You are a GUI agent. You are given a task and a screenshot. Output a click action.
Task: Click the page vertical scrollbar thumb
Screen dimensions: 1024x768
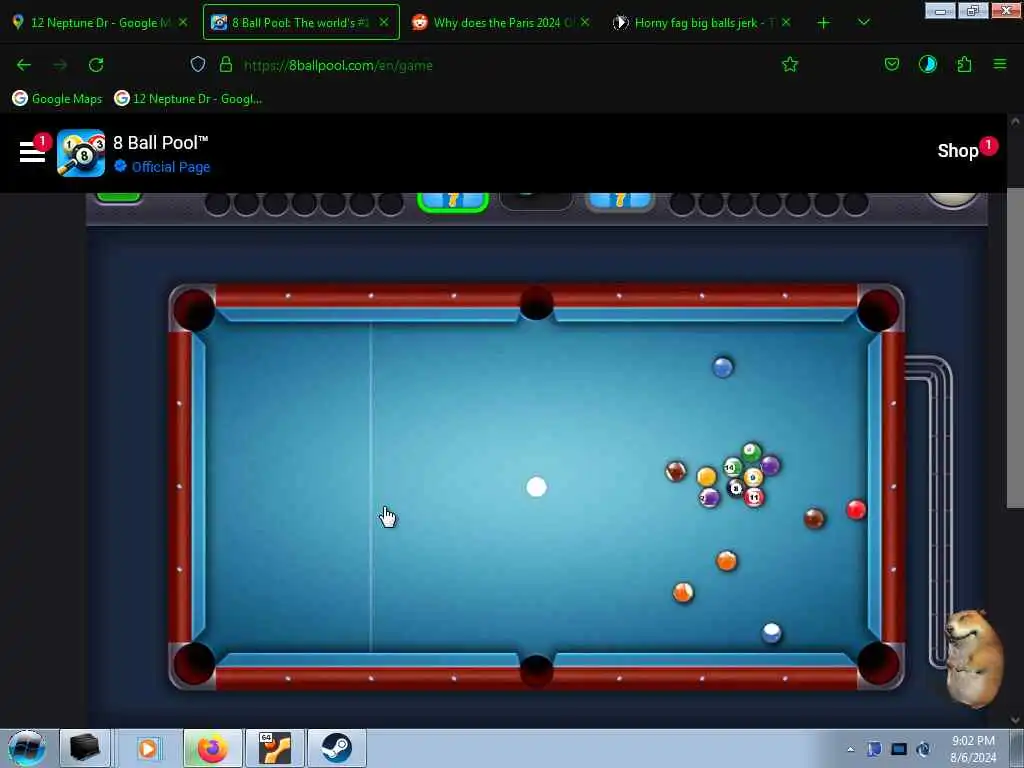pyautogui.click(x=1015, y=348)
